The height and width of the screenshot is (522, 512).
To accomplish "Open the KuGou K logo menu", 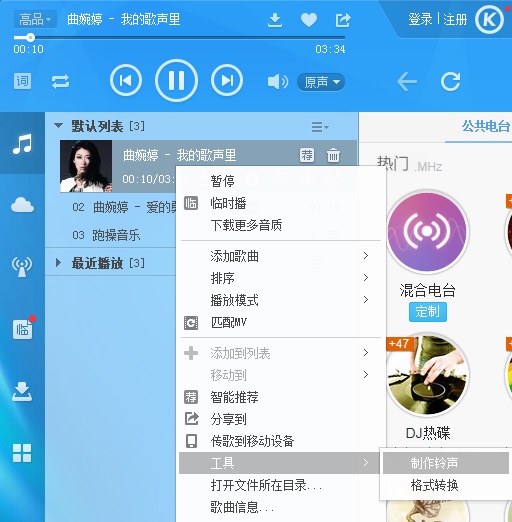I will coord(489,20).
